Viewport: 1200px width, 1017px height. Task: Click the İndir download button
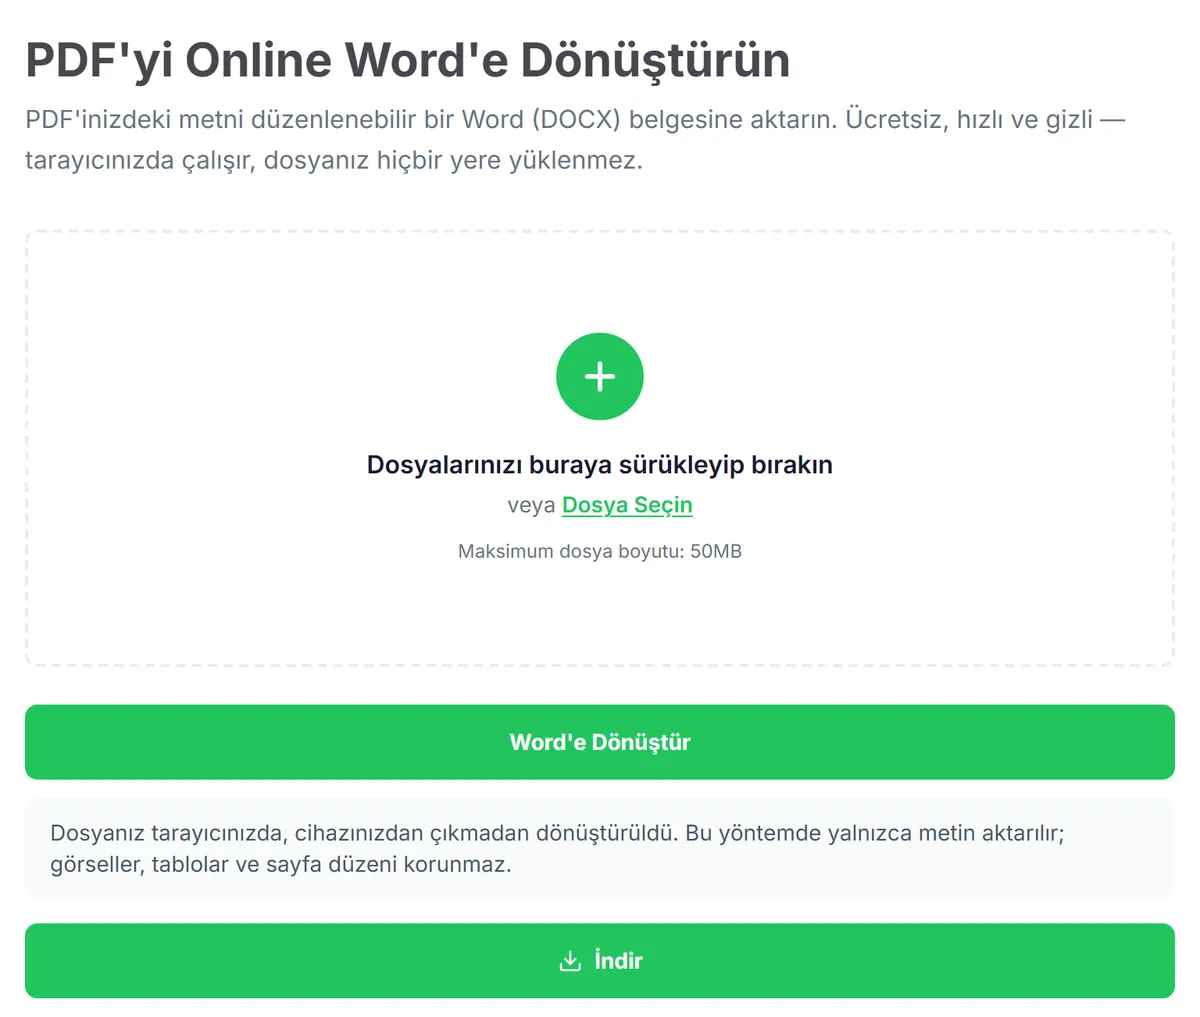tap(600, 961)
